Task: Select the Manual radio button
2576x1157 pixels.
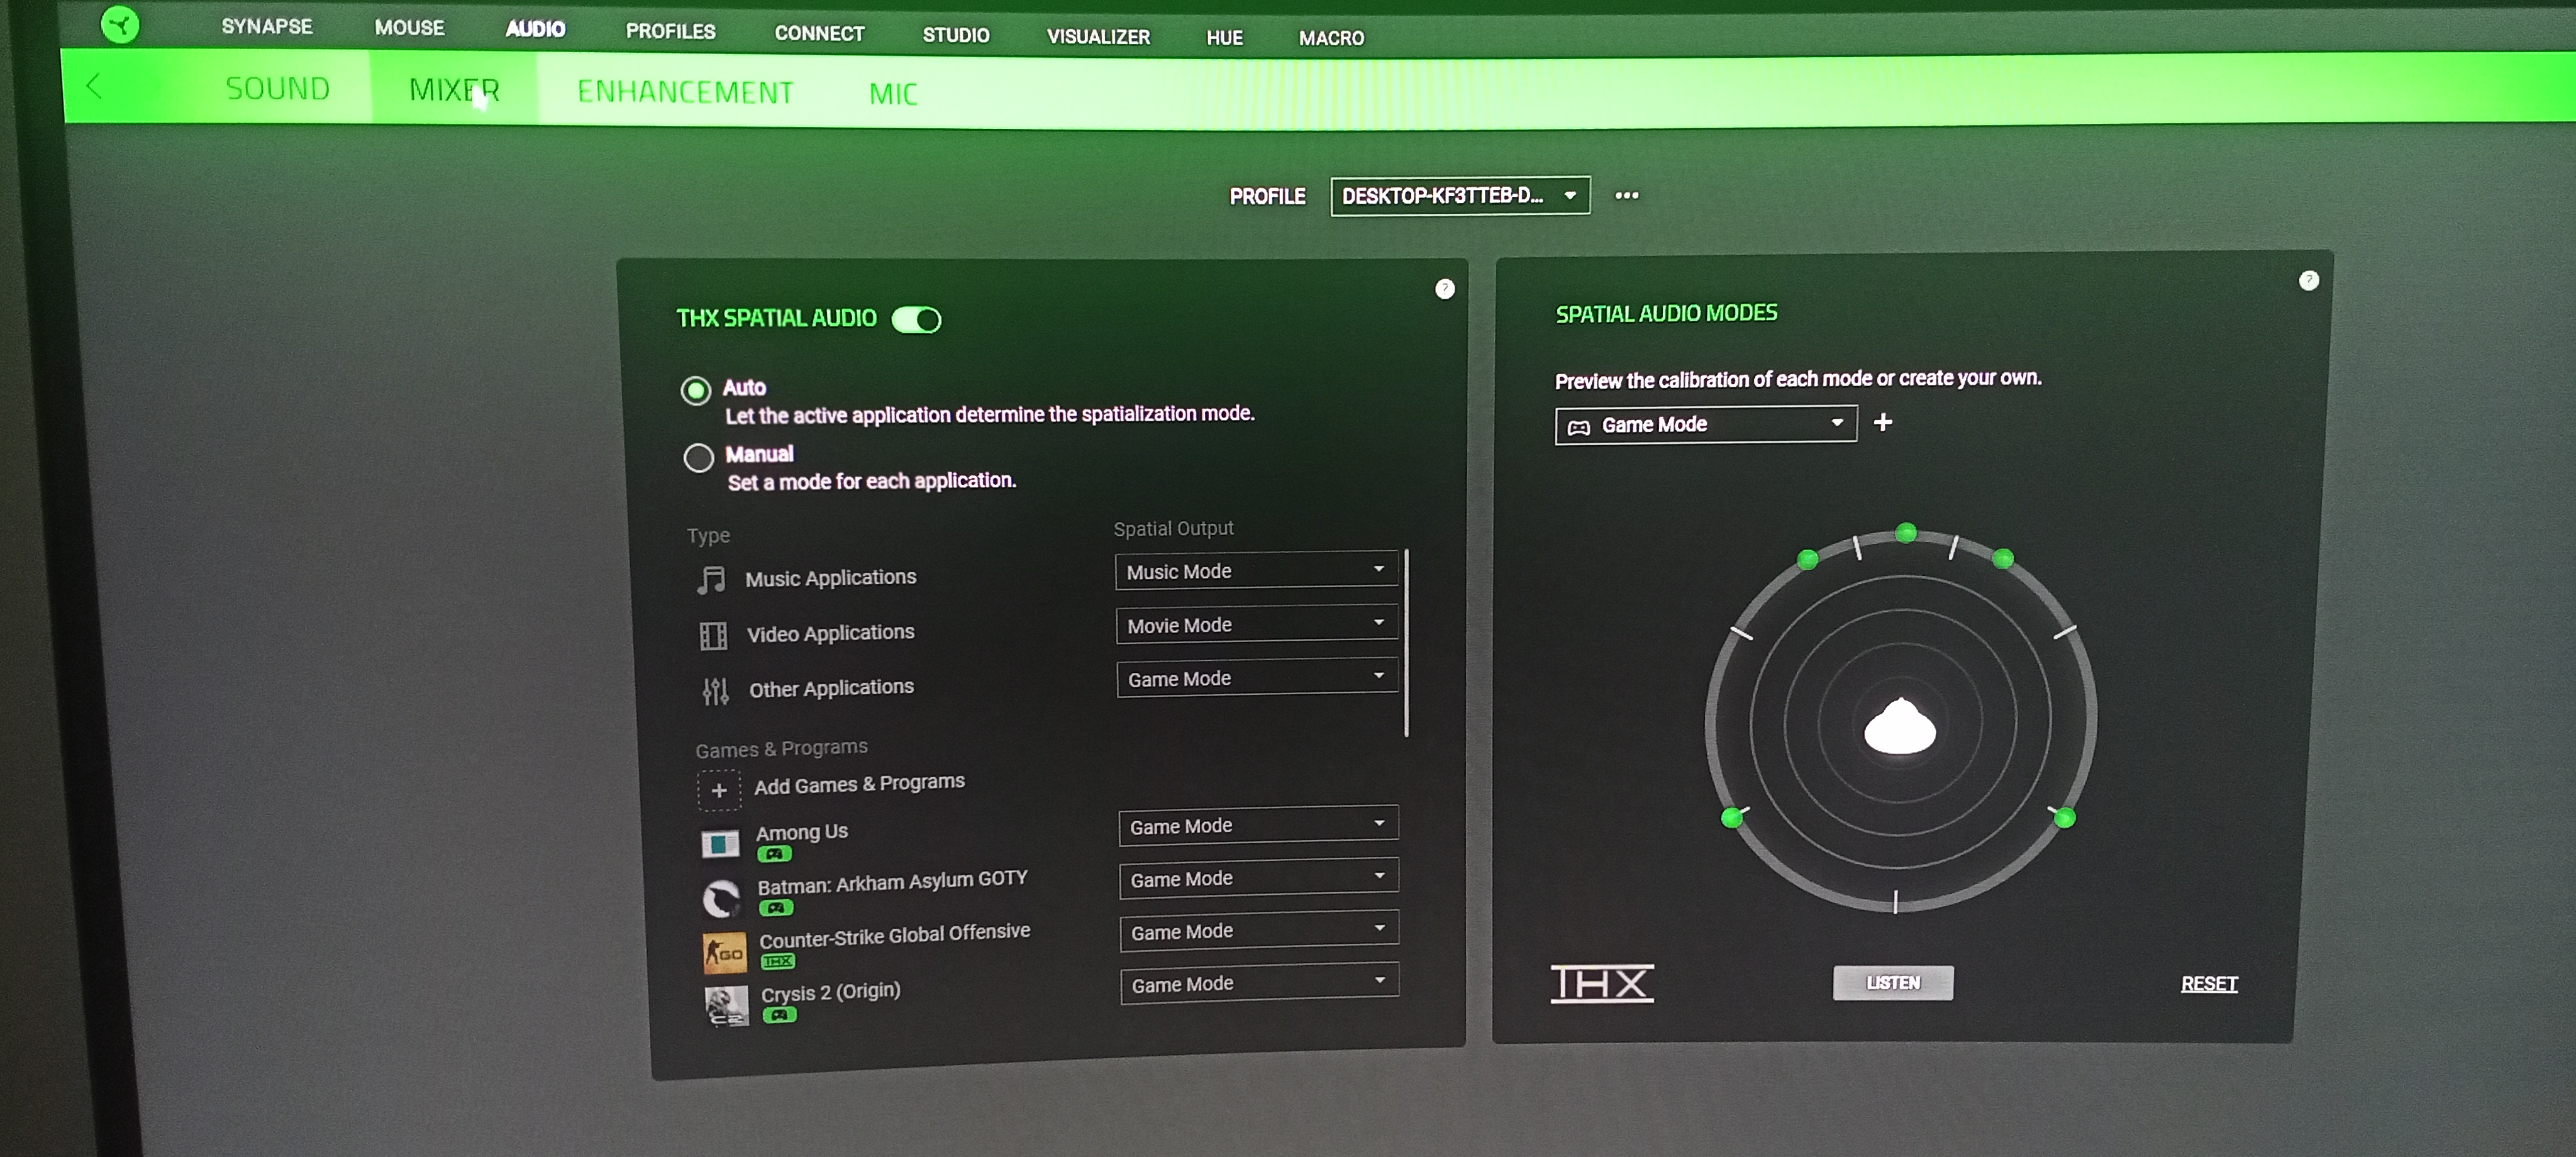Action: 698,457
